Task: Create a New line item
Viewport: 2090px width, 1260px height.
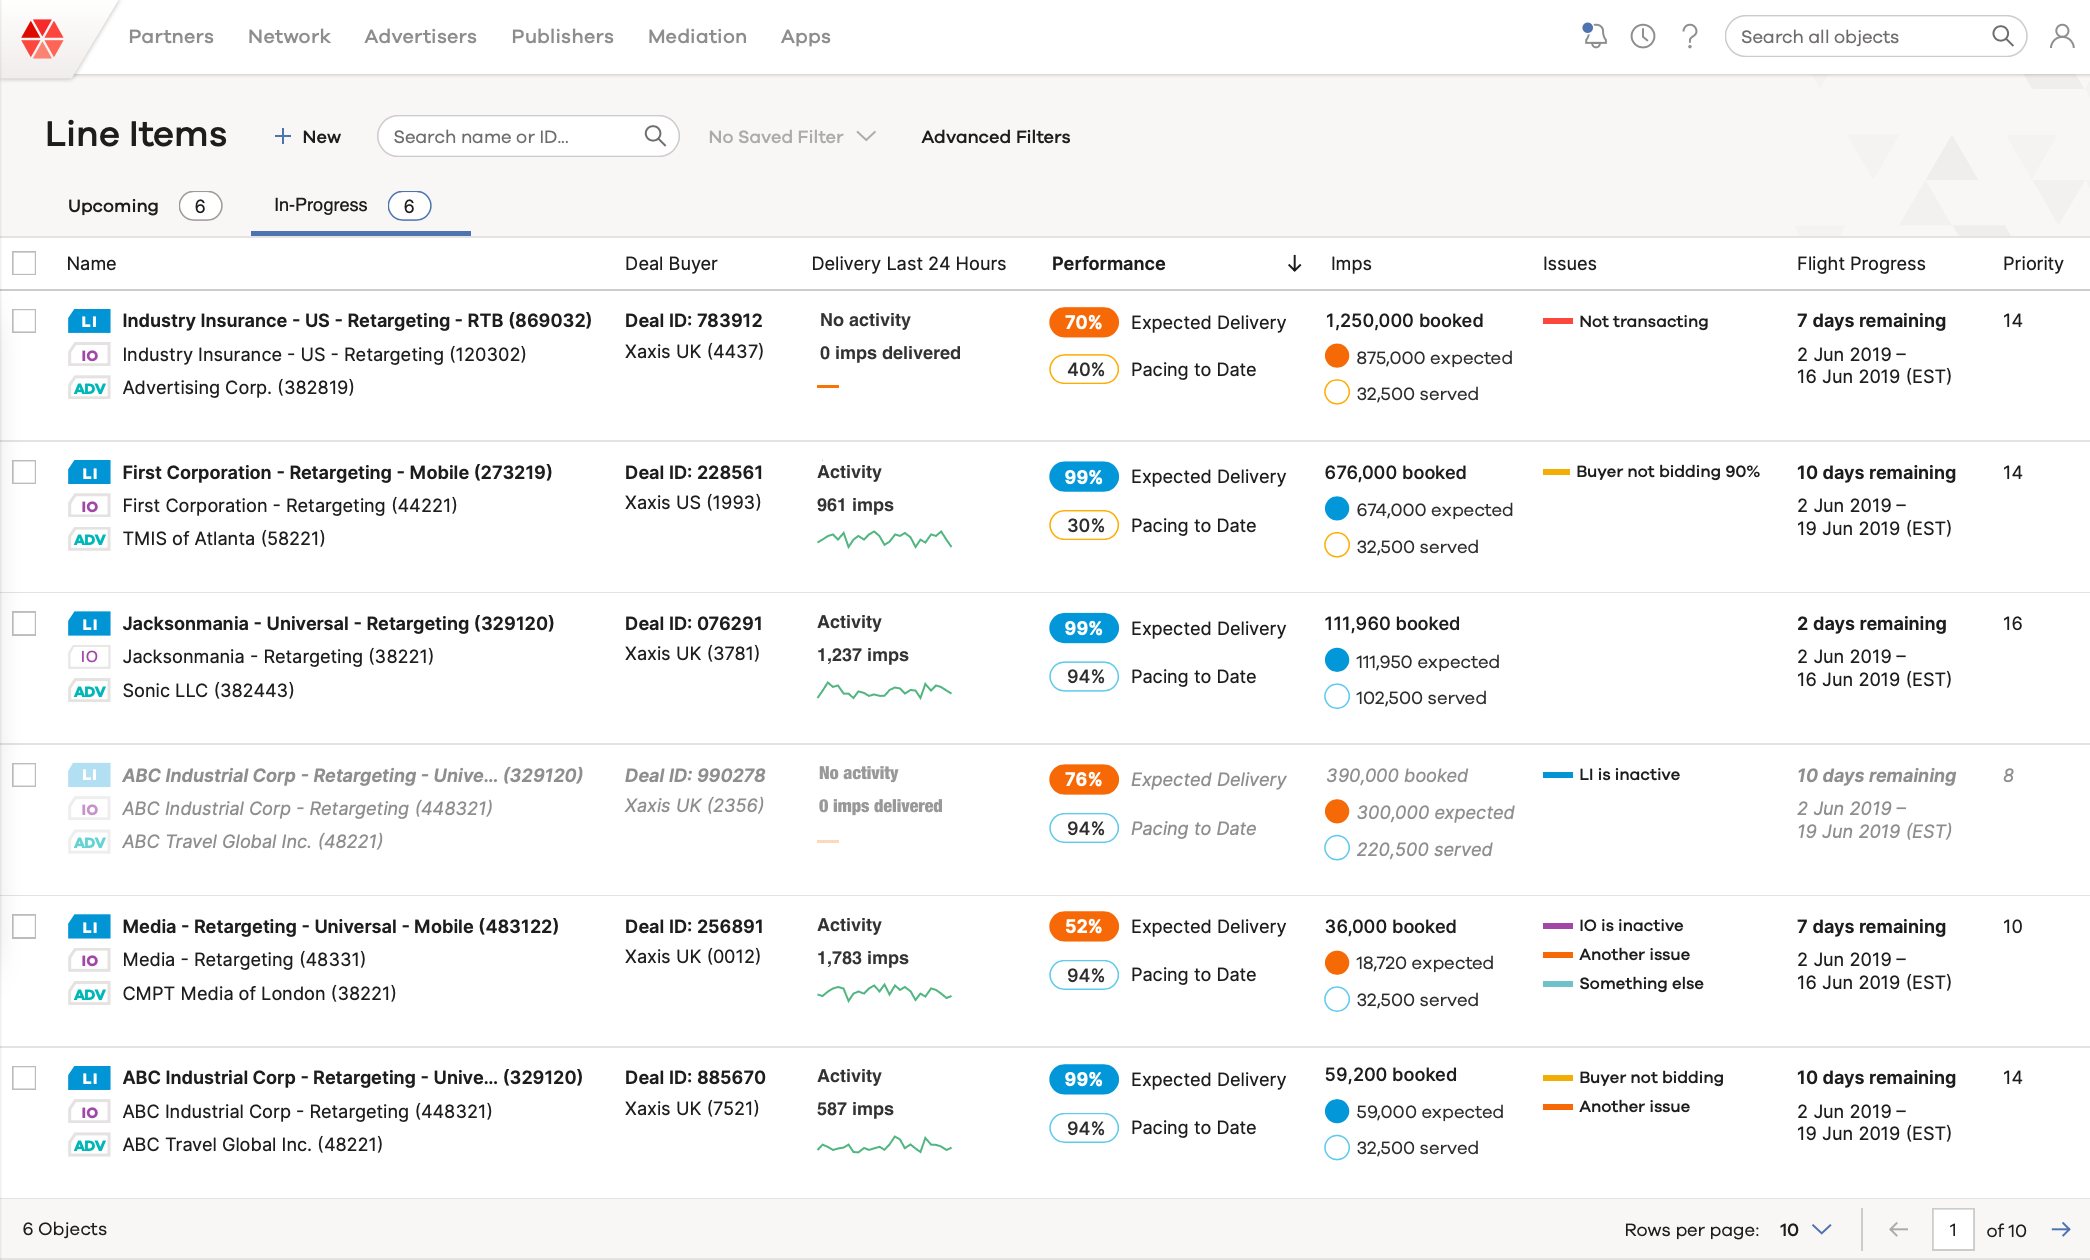Action: tap(308, 136)
